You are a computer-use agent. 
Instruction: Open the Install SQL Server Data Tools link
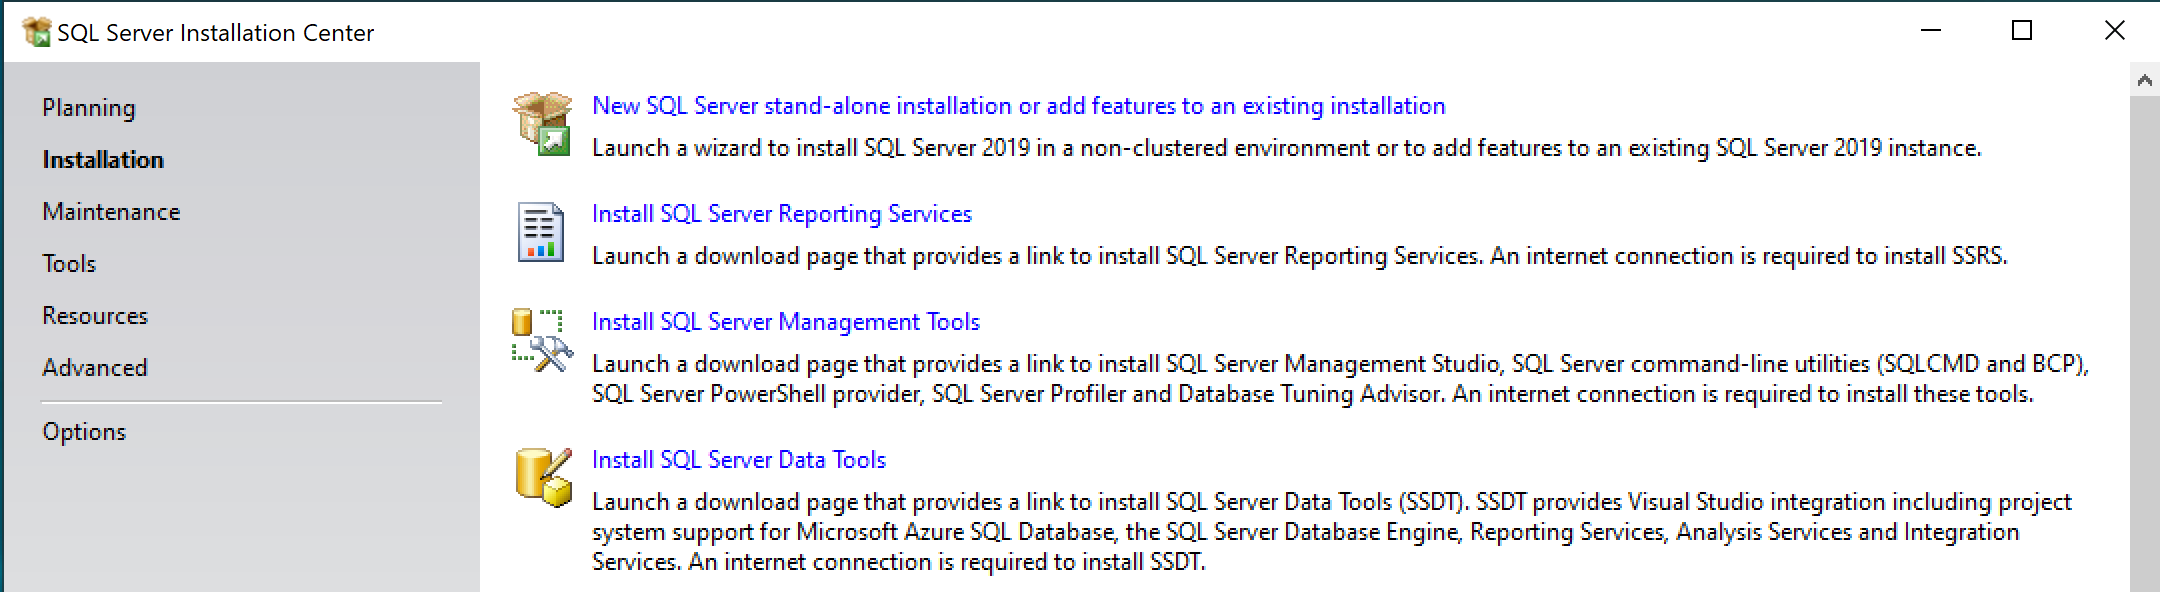(740, 459)
